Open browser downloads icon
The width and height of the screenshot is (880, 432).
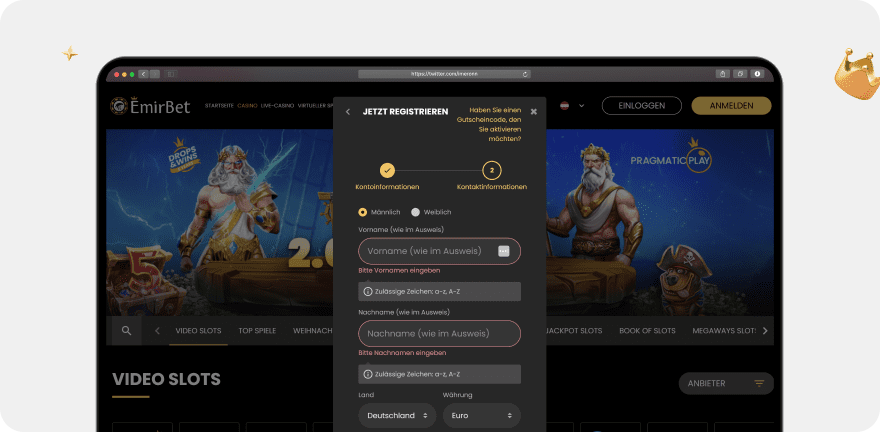[x=757, y=73]
